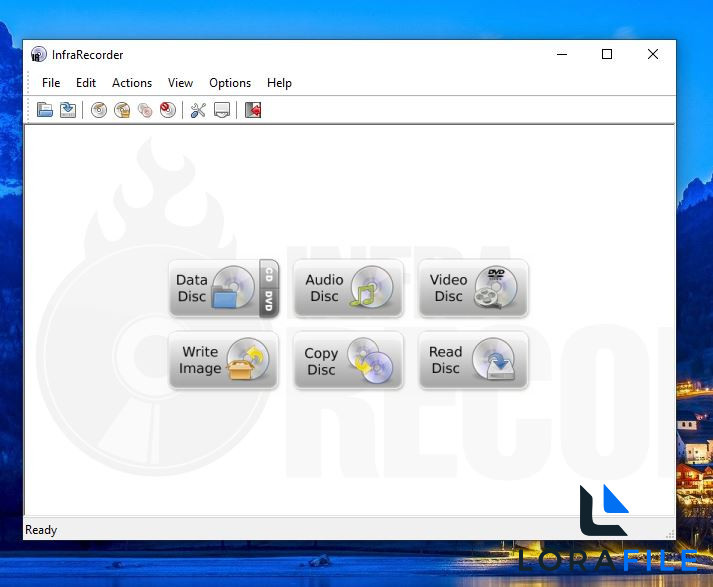Click the Write Image button
The height and width of the screenshot is (587, 713).
coord(223,360)
